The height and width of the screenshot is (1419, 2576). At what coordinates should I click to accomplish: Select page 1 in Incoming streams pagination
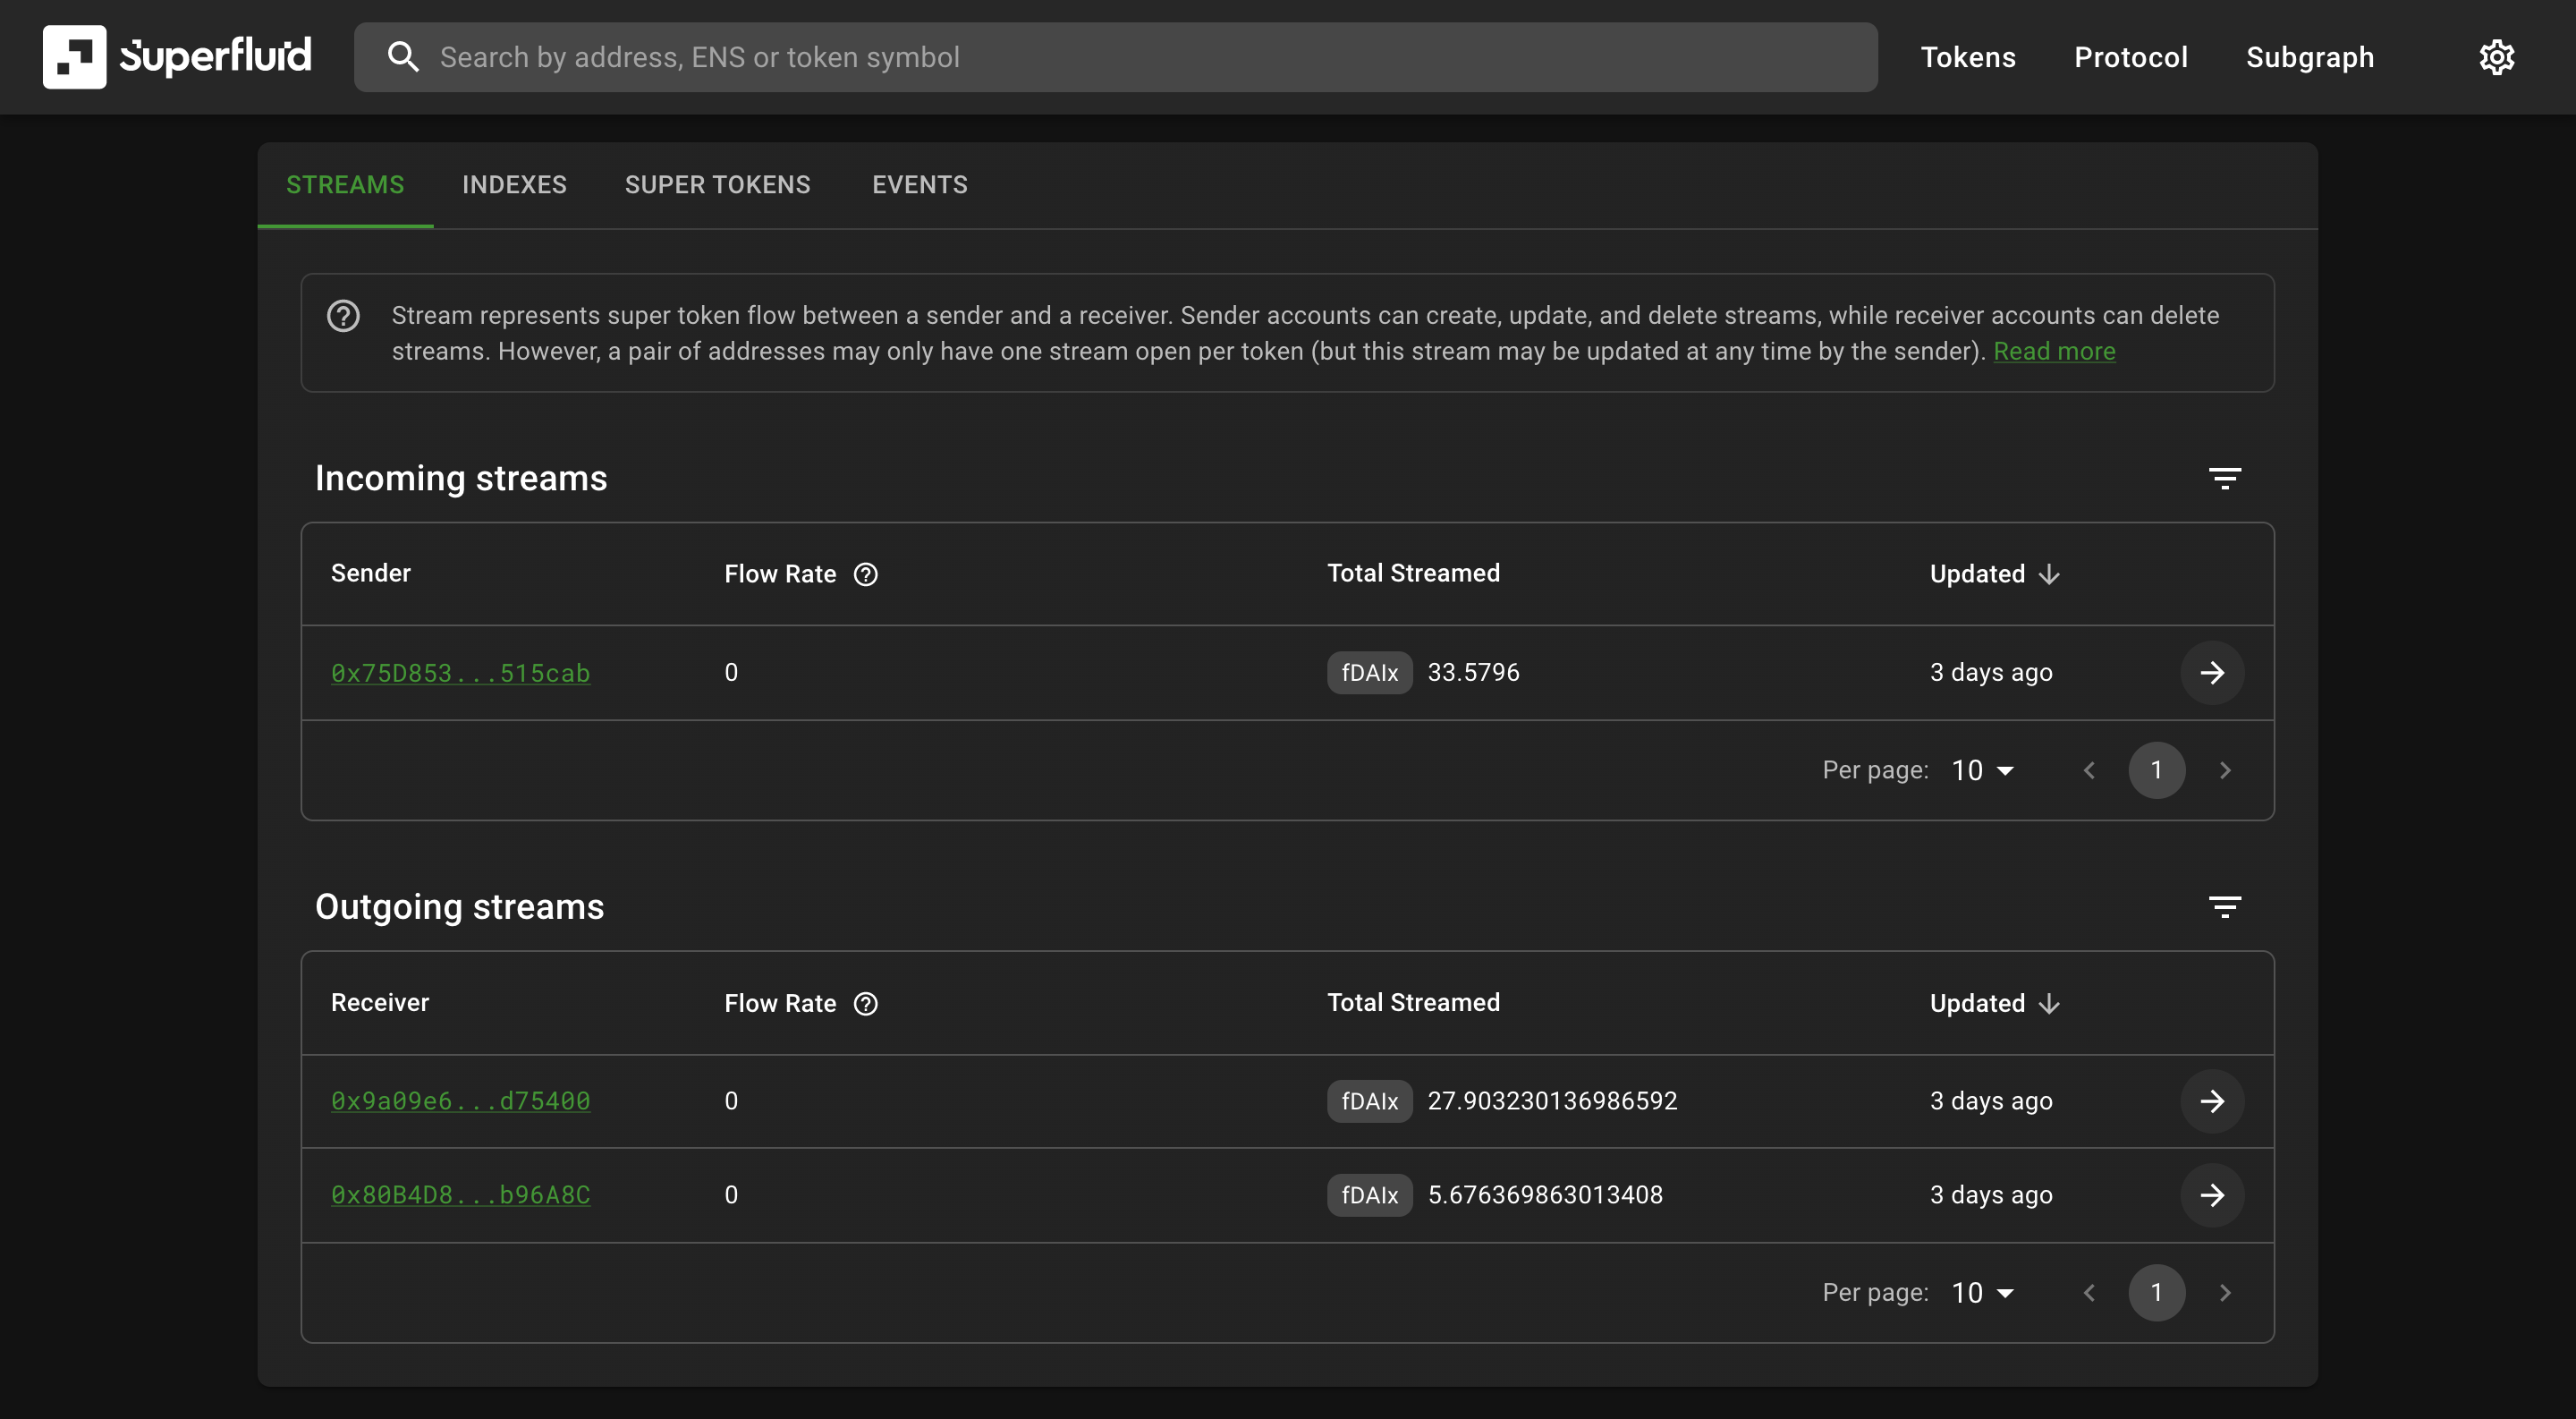2156,770
